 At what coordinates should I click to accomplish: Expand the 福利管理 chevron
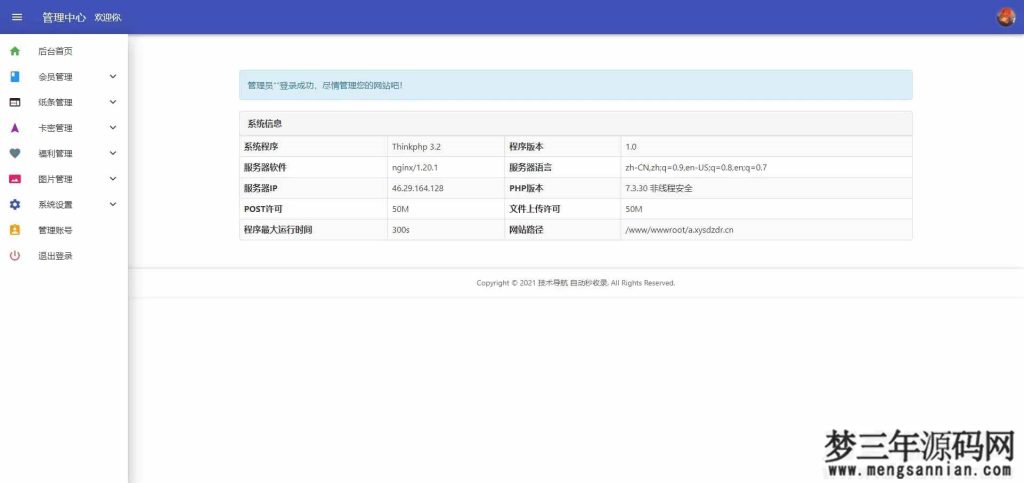click(x=113, y=153)
